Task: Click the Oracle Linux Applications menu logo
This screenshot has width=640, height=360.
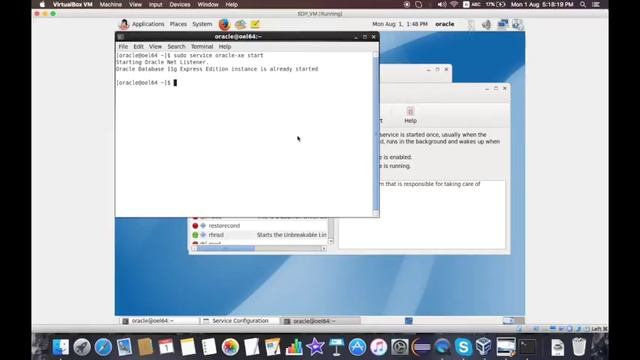Action: [x=124, y=24]
